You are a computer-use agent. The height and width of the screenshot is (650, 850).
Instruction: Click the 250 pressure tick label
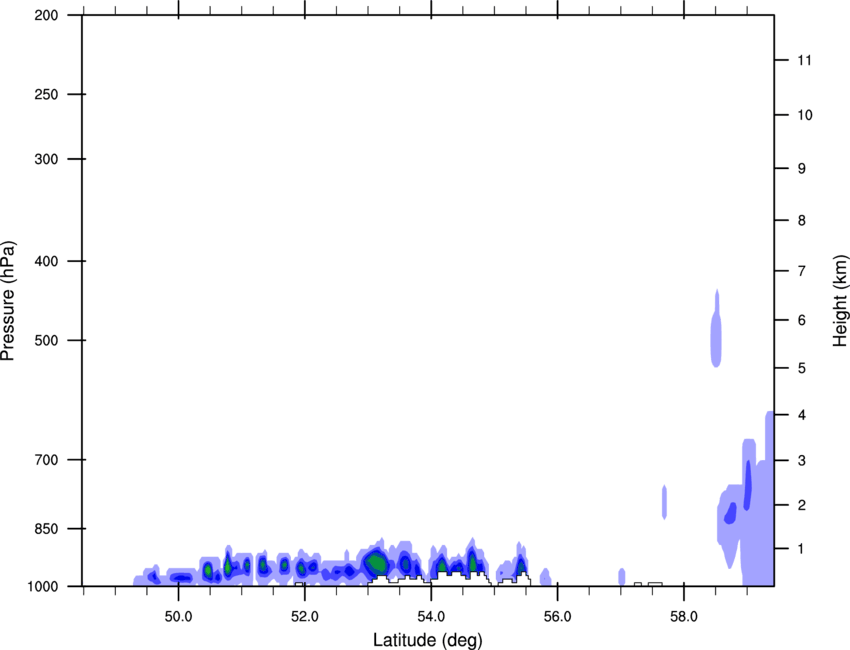pos(46,94)
